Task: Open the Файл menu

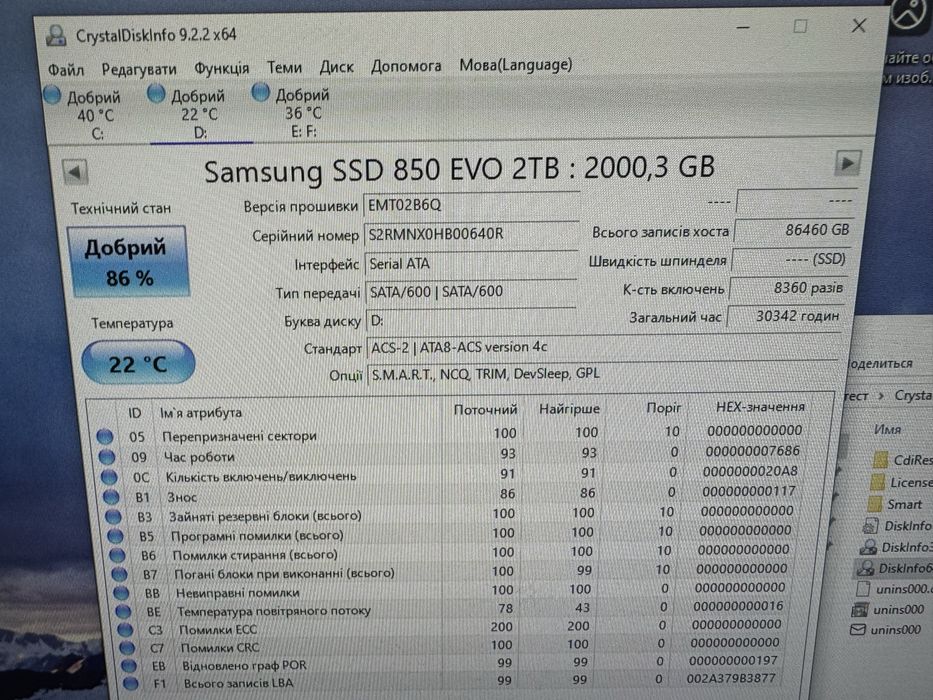Action: coord(65,70)
